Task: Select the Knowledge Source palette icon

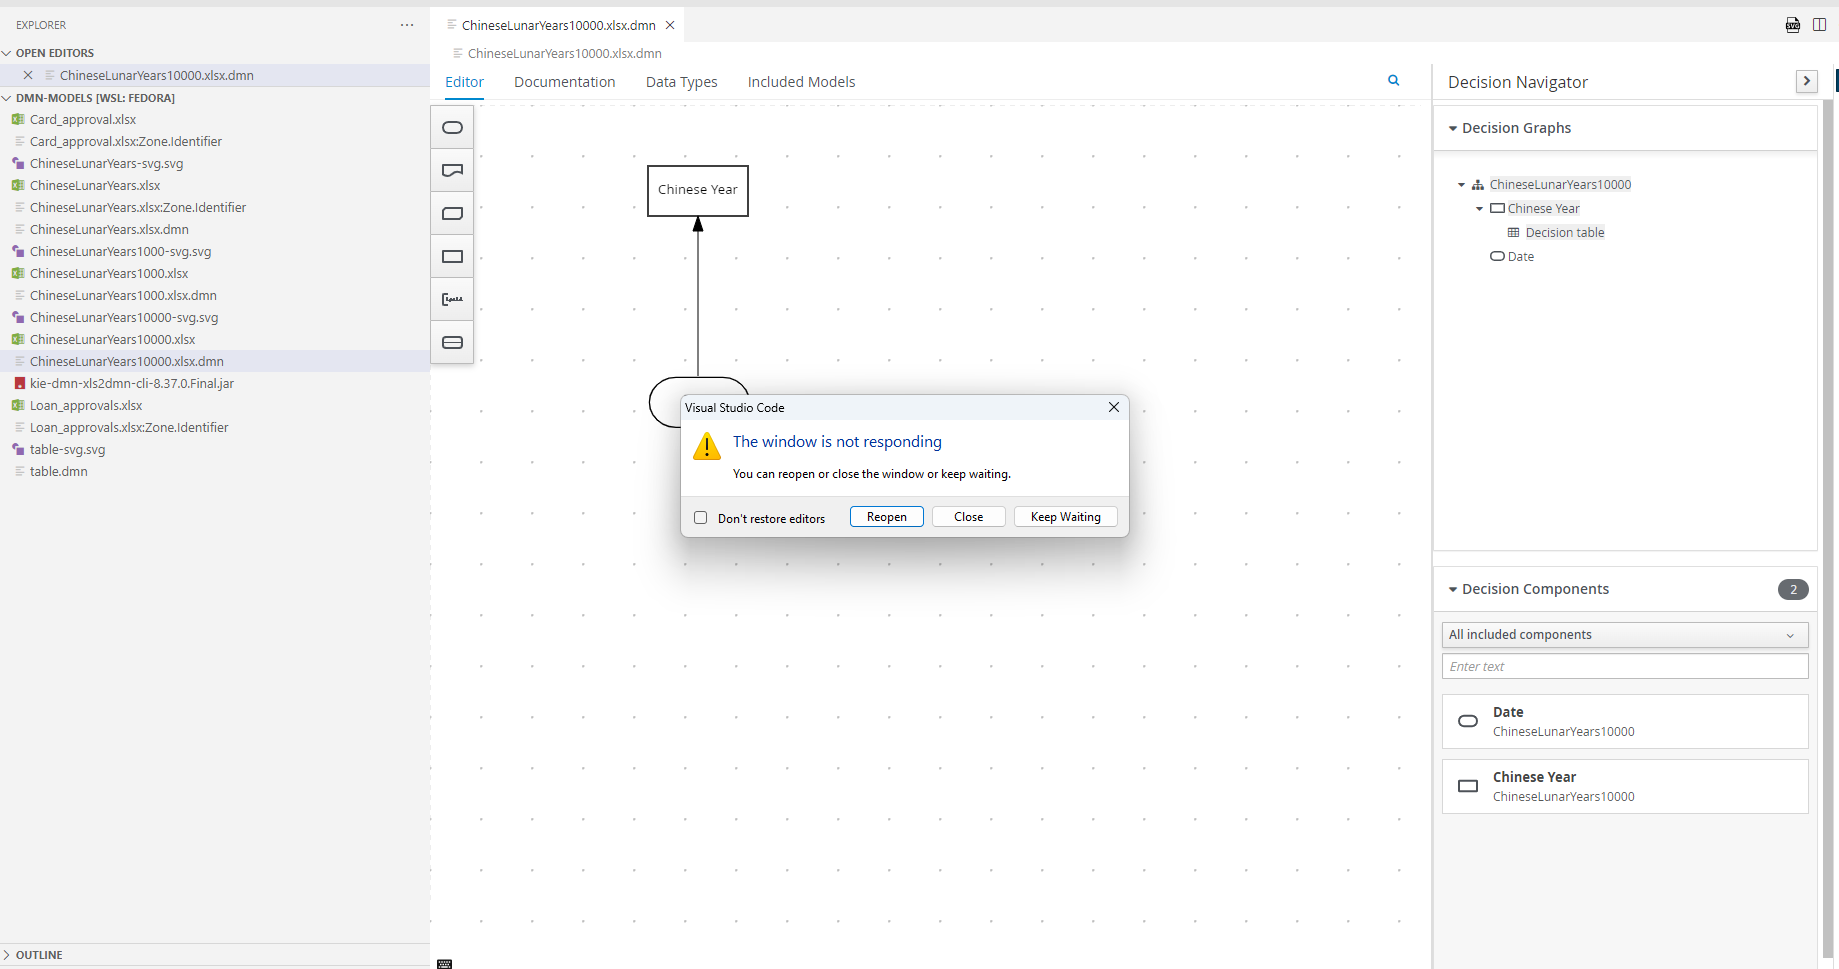Action: pos(452,171)
